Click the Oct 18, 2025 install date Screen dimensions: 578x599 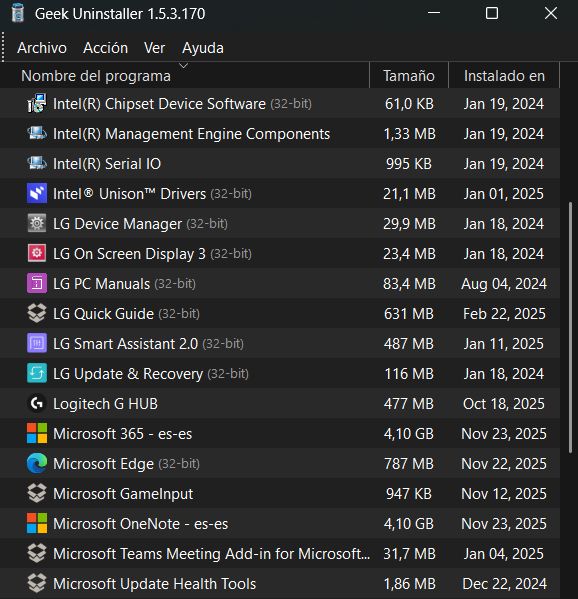pos(504,404)
